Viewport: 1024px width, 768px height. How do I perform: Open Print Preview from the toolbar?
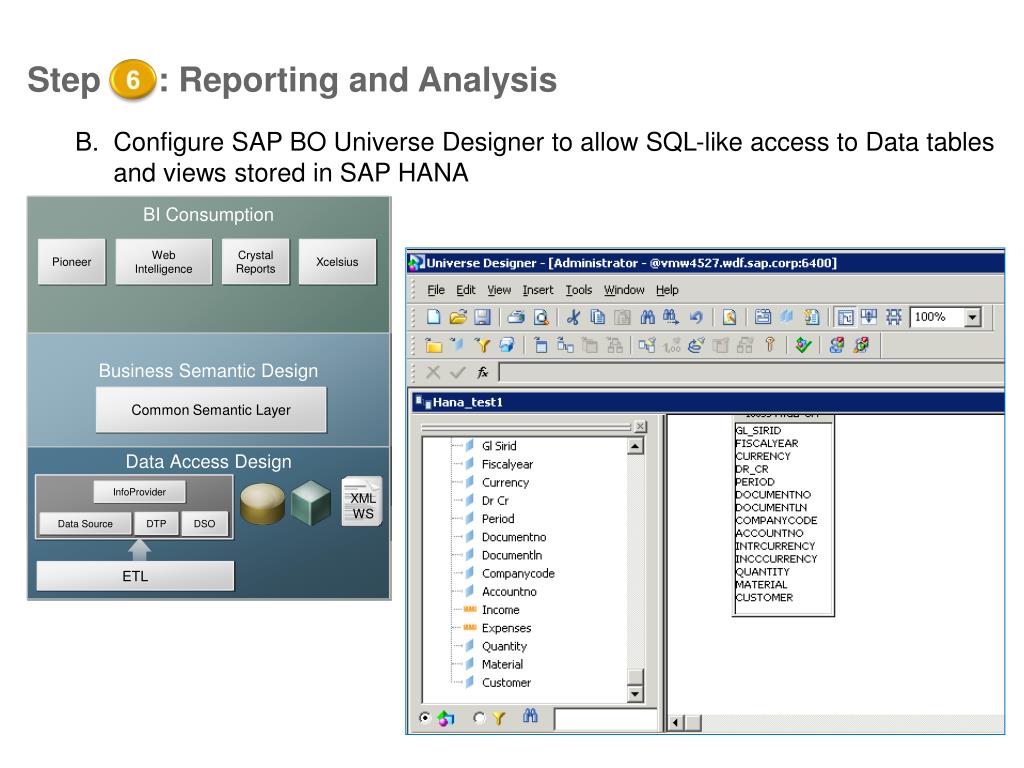541,317
